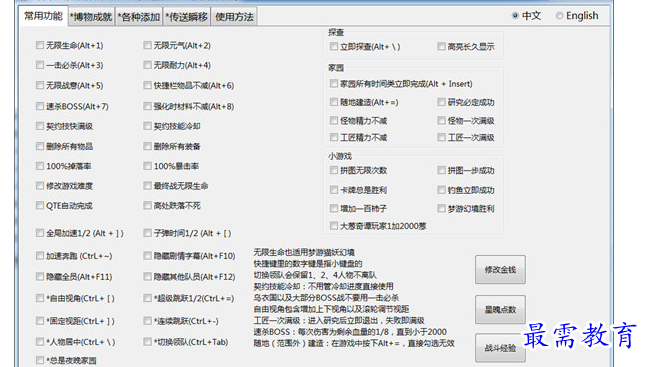The width and height of the screenshot is (645, 367).
Task: Enable *自由视角(CtrL+ [) checkbox
Action: 40,298
